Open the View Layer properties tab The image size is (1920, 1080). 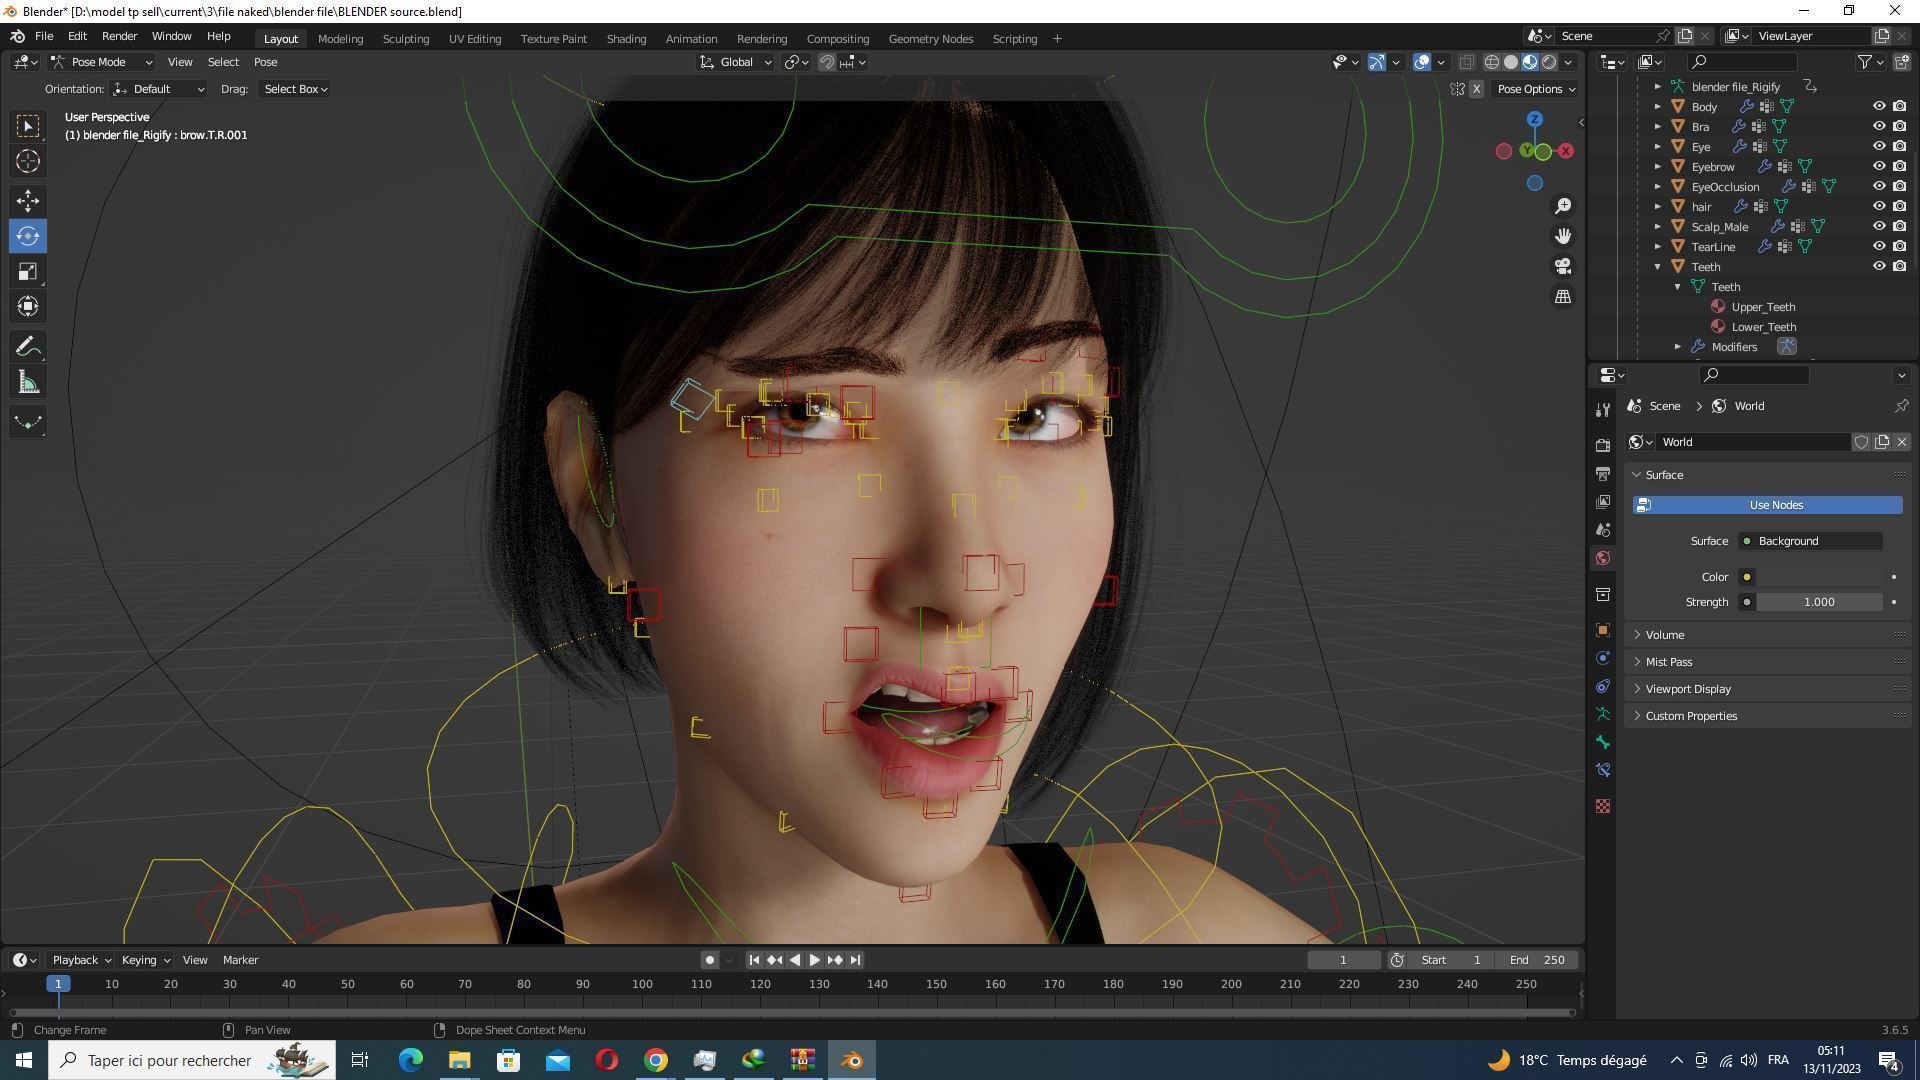coord(1603,501)
